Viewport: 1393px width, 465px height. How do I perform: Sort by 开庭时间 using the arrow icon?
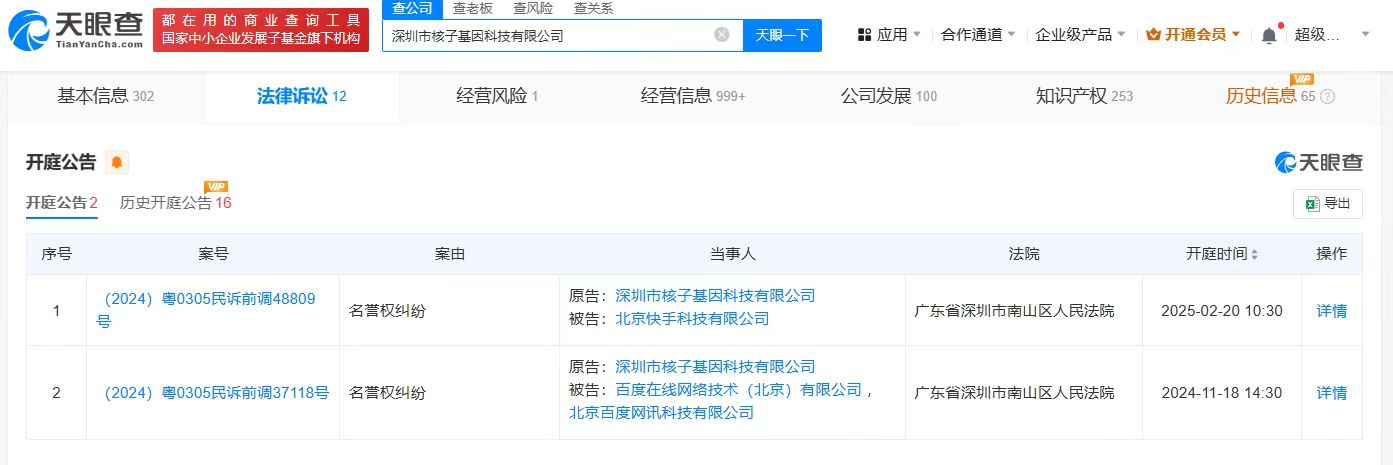[x=1254, y=255]
